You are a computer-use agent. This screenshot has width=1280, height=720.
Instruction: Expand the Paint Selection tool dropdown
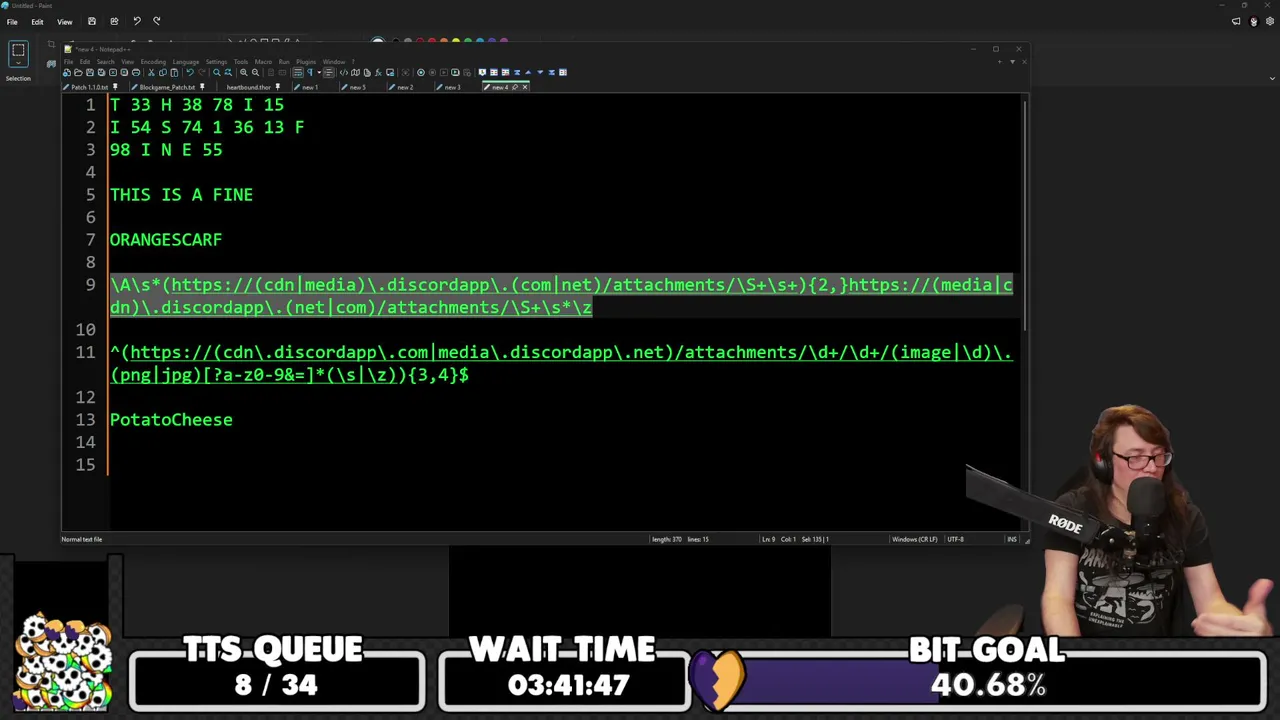tap(18, 64)
